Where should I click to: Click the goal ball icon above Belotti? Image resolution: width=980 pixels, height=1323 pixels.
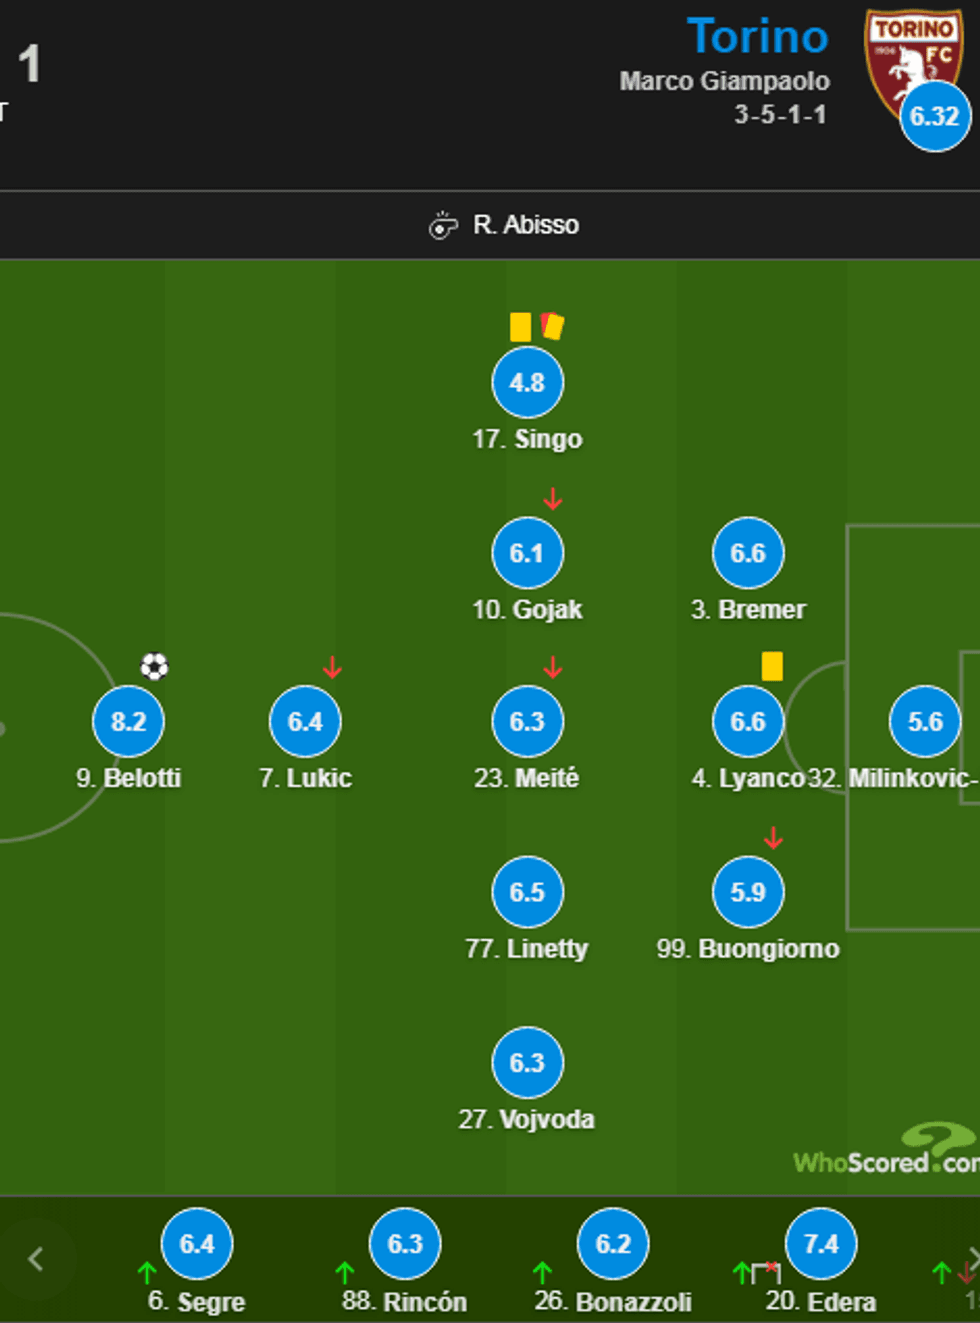154,666
